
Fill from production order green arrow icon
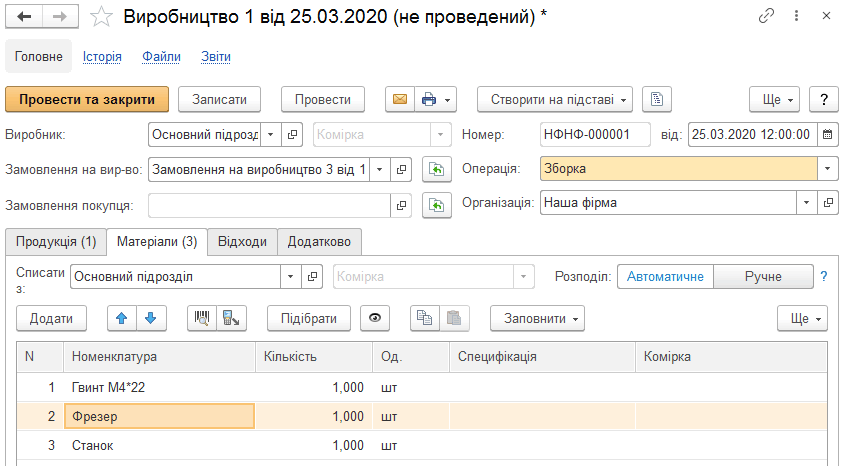point(437,170)
